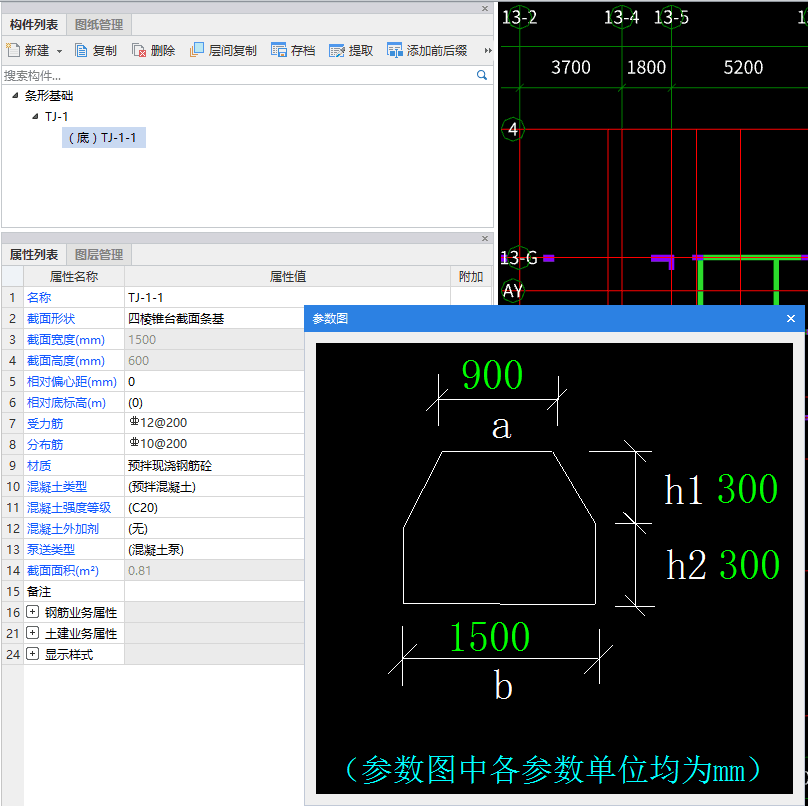Click the 3700 dimension text
This screenshot has width=808, height=806.
click(x=570, y=68)
